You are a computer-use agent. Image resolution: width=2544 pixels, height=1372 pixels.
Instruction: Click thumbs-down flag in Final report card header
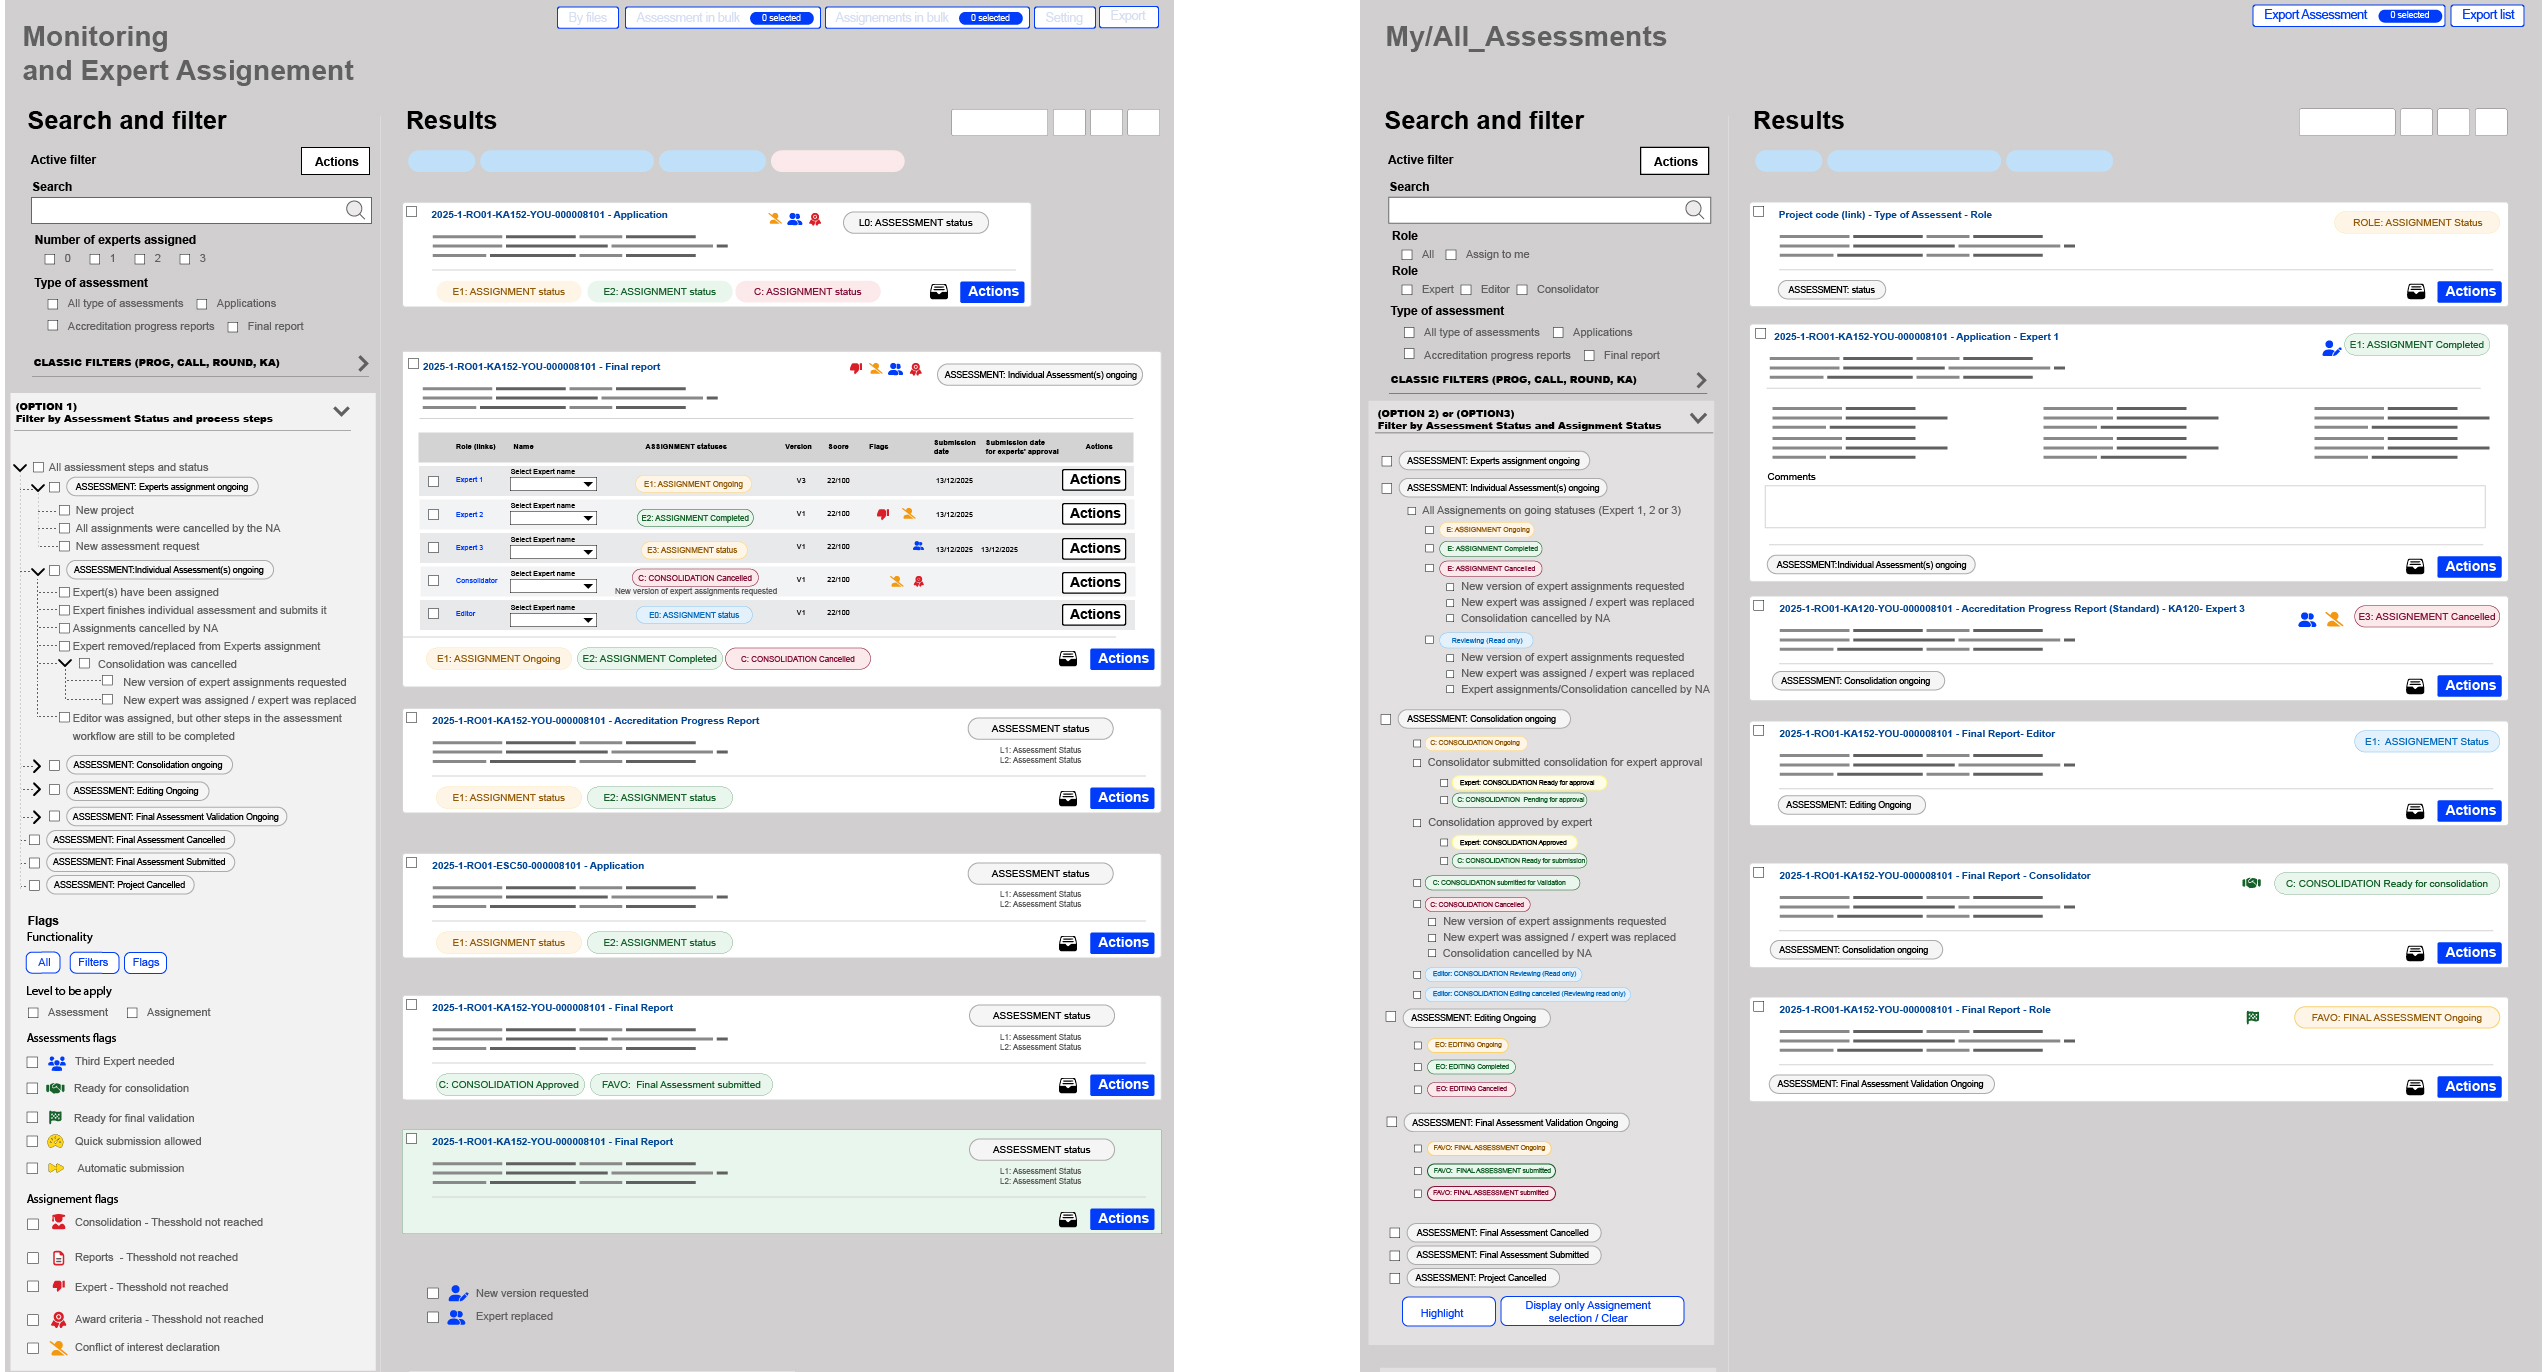856,369
